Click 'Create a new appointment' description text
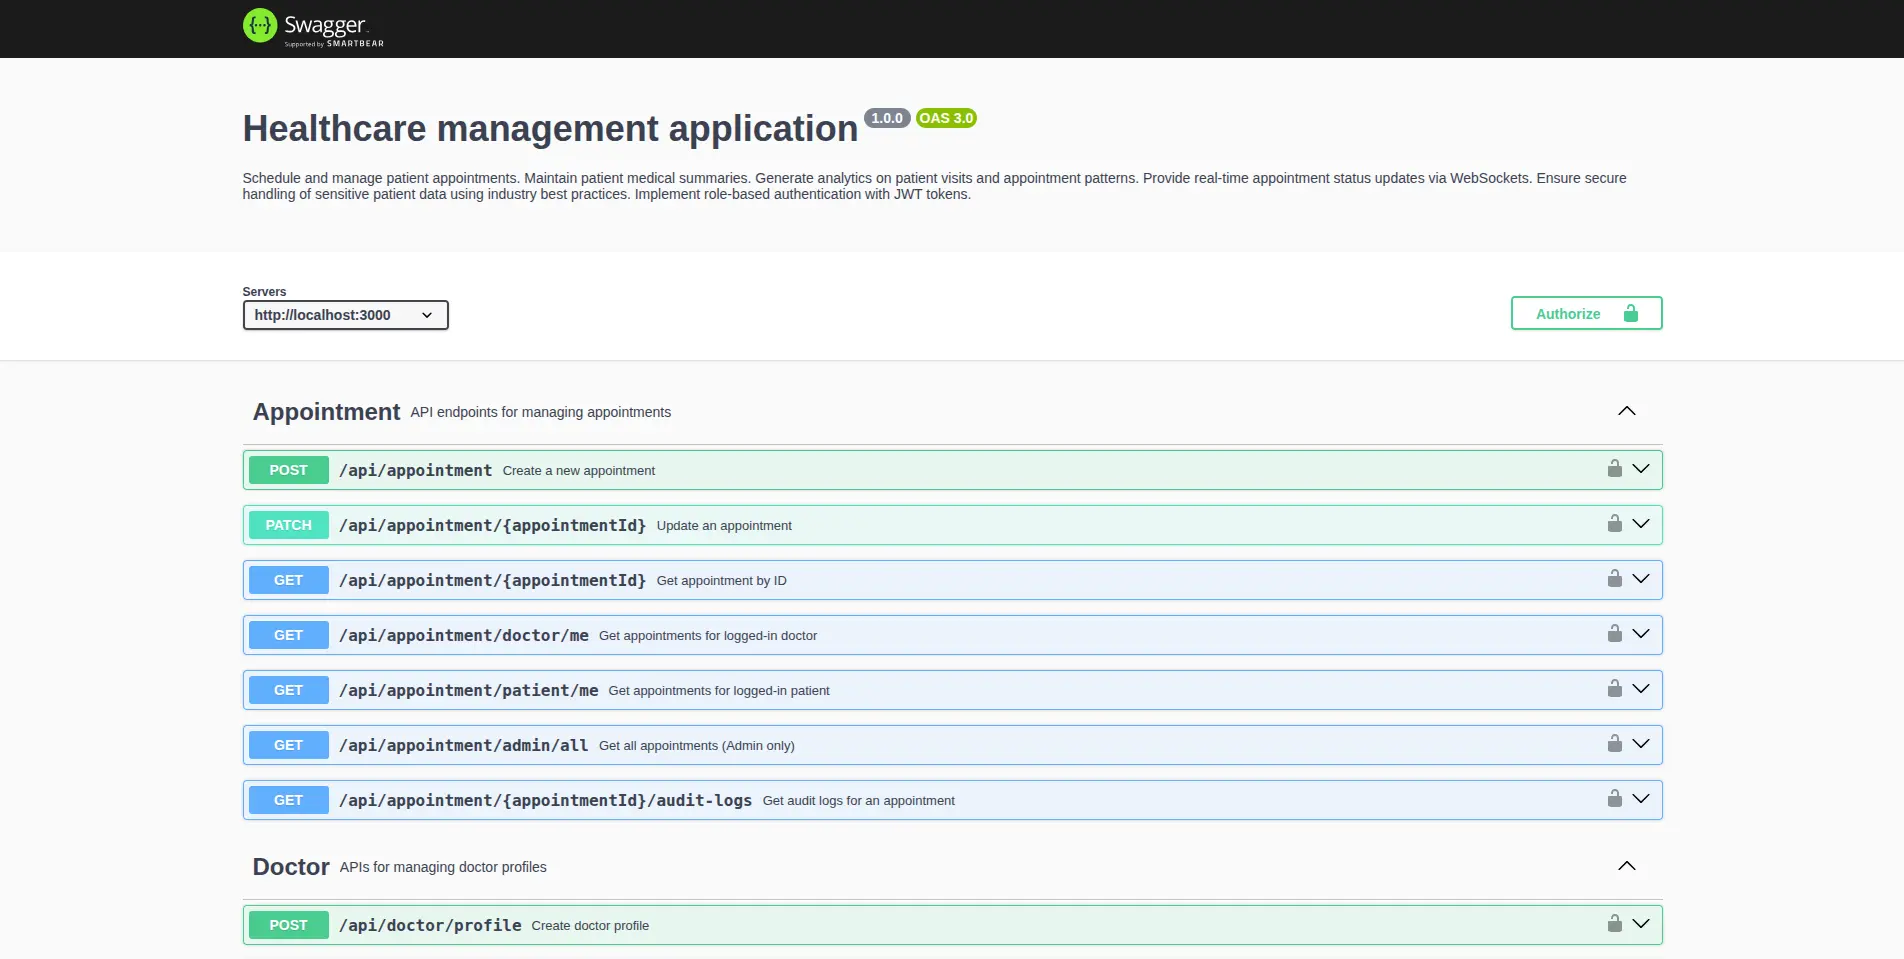 [x=579, y=471]
